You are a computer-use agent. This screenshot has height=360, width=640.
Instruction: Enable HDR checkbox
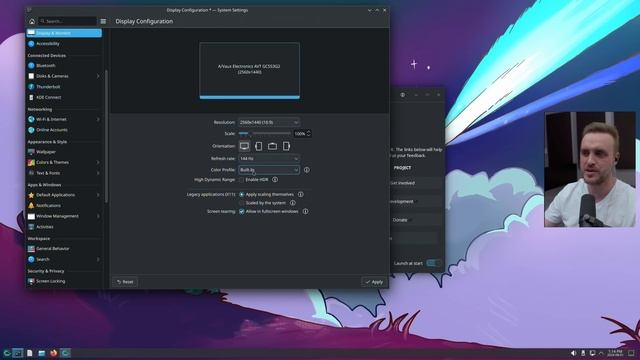coord(241,180)
